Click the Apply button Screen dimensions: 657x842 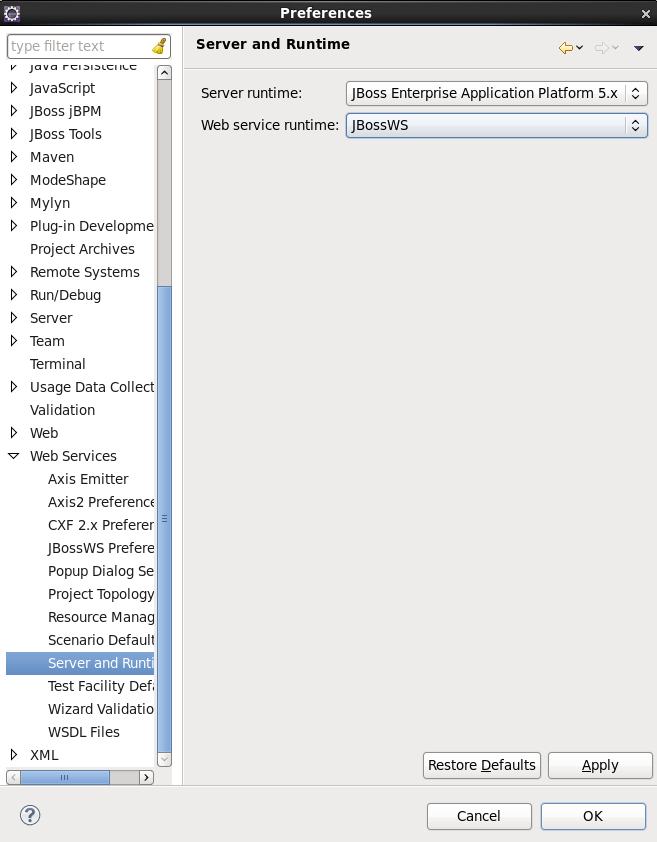[600, 765]
